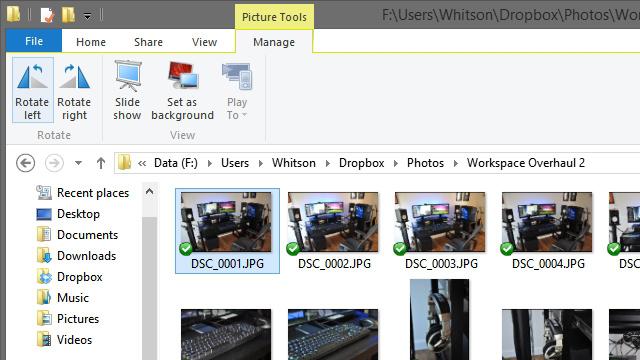Set picture as desktop background
640x360 pixels.
pos(182,90)
